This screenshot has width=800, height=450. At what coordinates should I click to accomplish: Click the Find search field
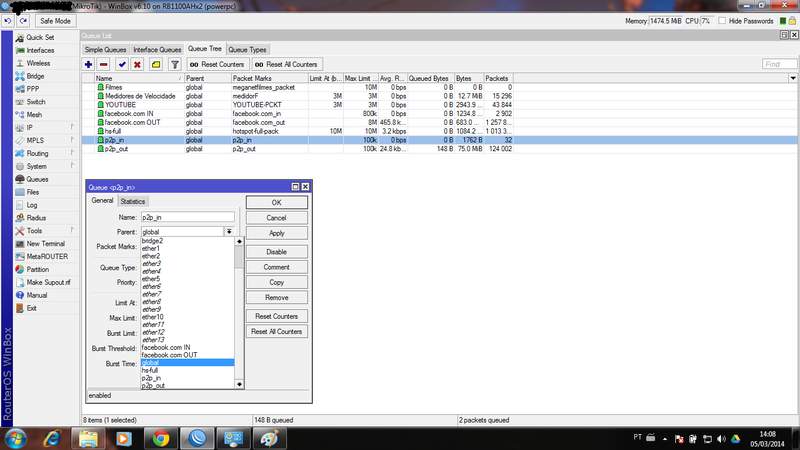pos(779,64)
